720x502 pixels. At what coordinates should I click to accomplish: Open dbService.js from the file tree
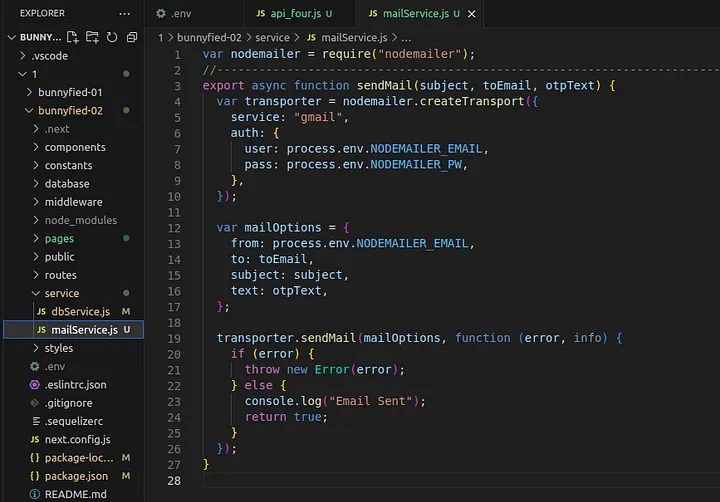point(73,311)
